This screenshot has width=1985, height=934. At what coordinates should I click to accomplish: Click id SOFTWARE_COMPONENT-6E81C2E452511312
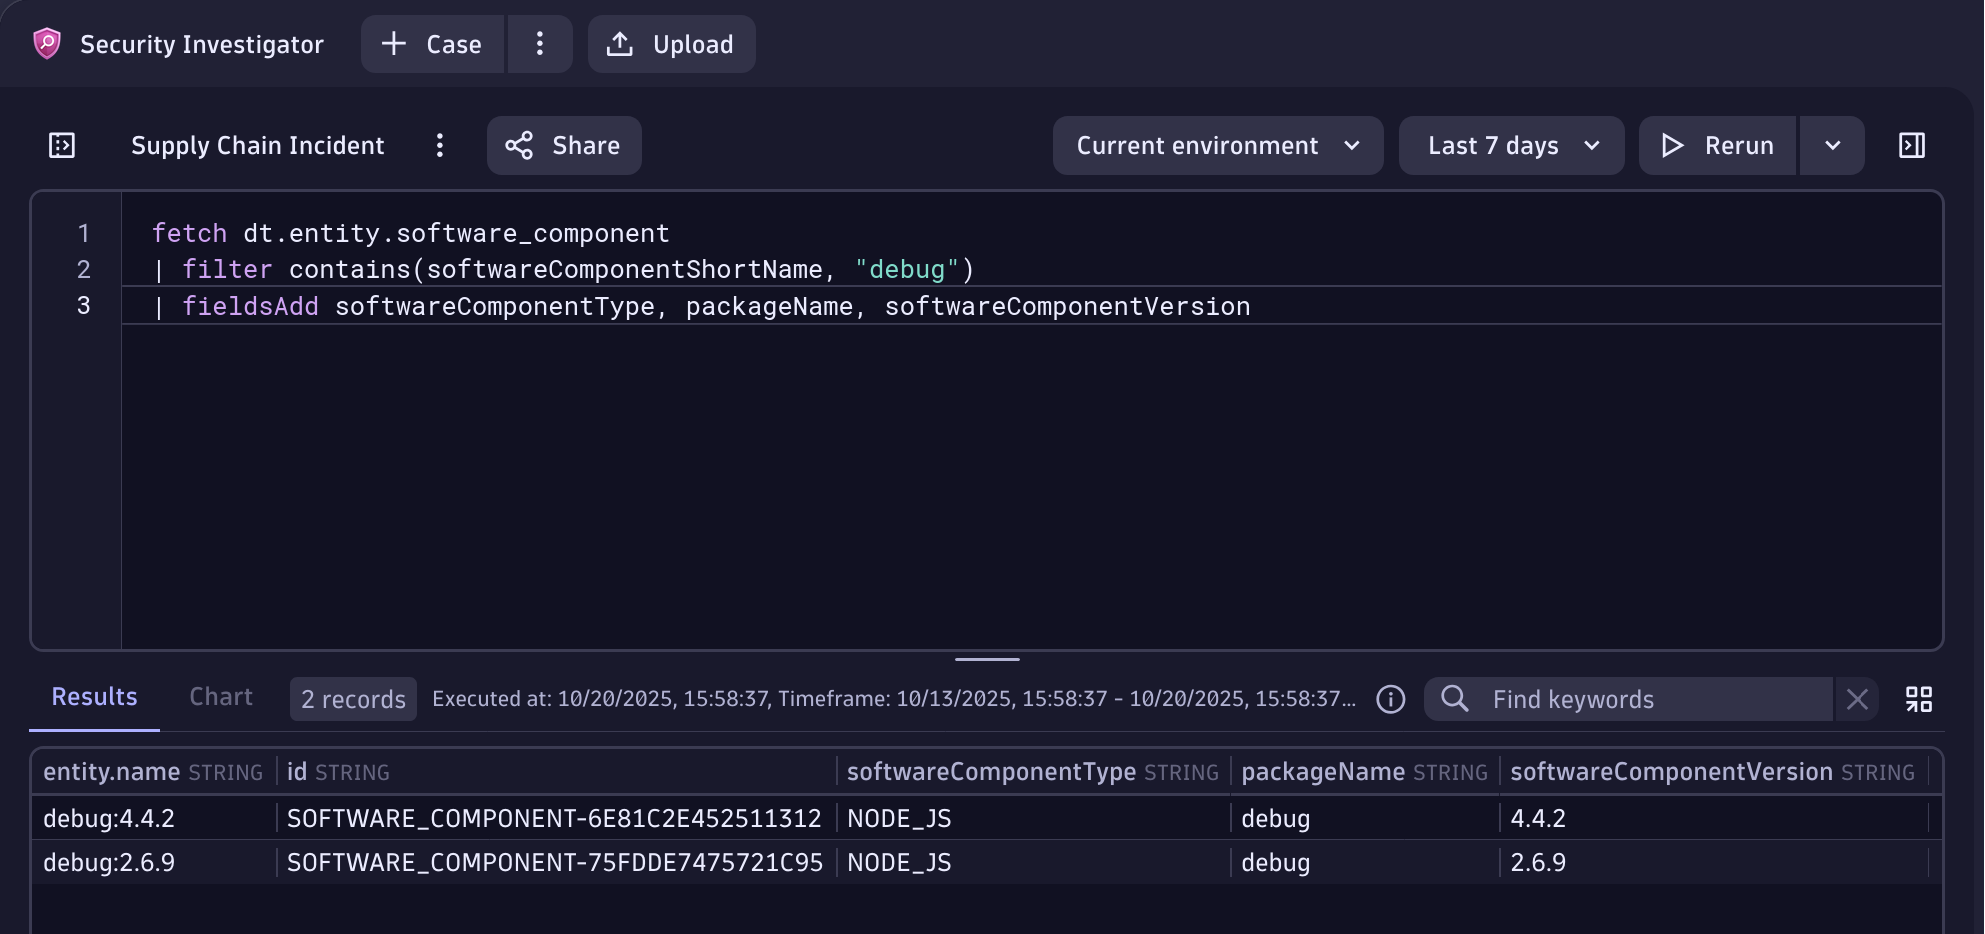pos(554,818)
